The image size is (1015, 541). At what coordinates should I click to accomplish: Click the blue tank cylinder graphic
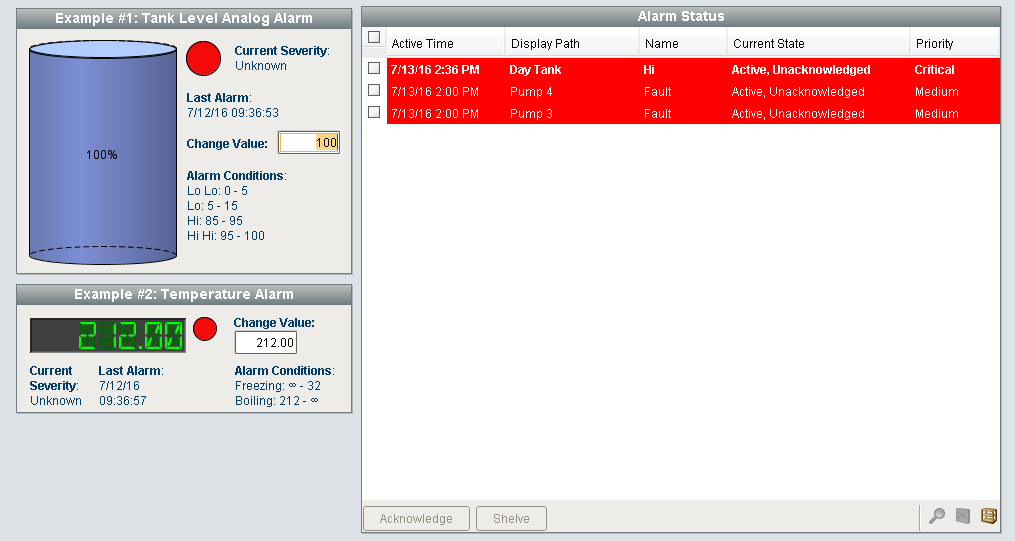coord(102,153)
